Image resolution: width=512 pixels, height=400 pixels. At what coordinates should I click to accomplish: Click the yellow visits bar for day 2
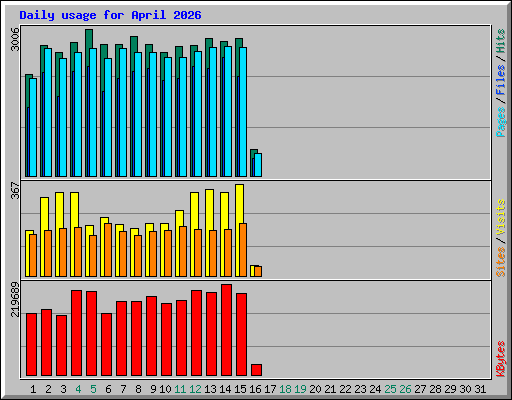pos(43,213)
